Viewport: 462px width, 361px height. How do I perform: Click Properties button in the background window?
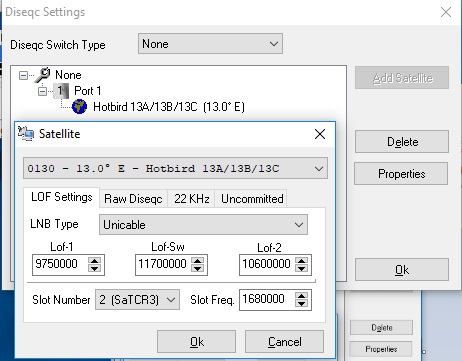[x=381, y=349]
